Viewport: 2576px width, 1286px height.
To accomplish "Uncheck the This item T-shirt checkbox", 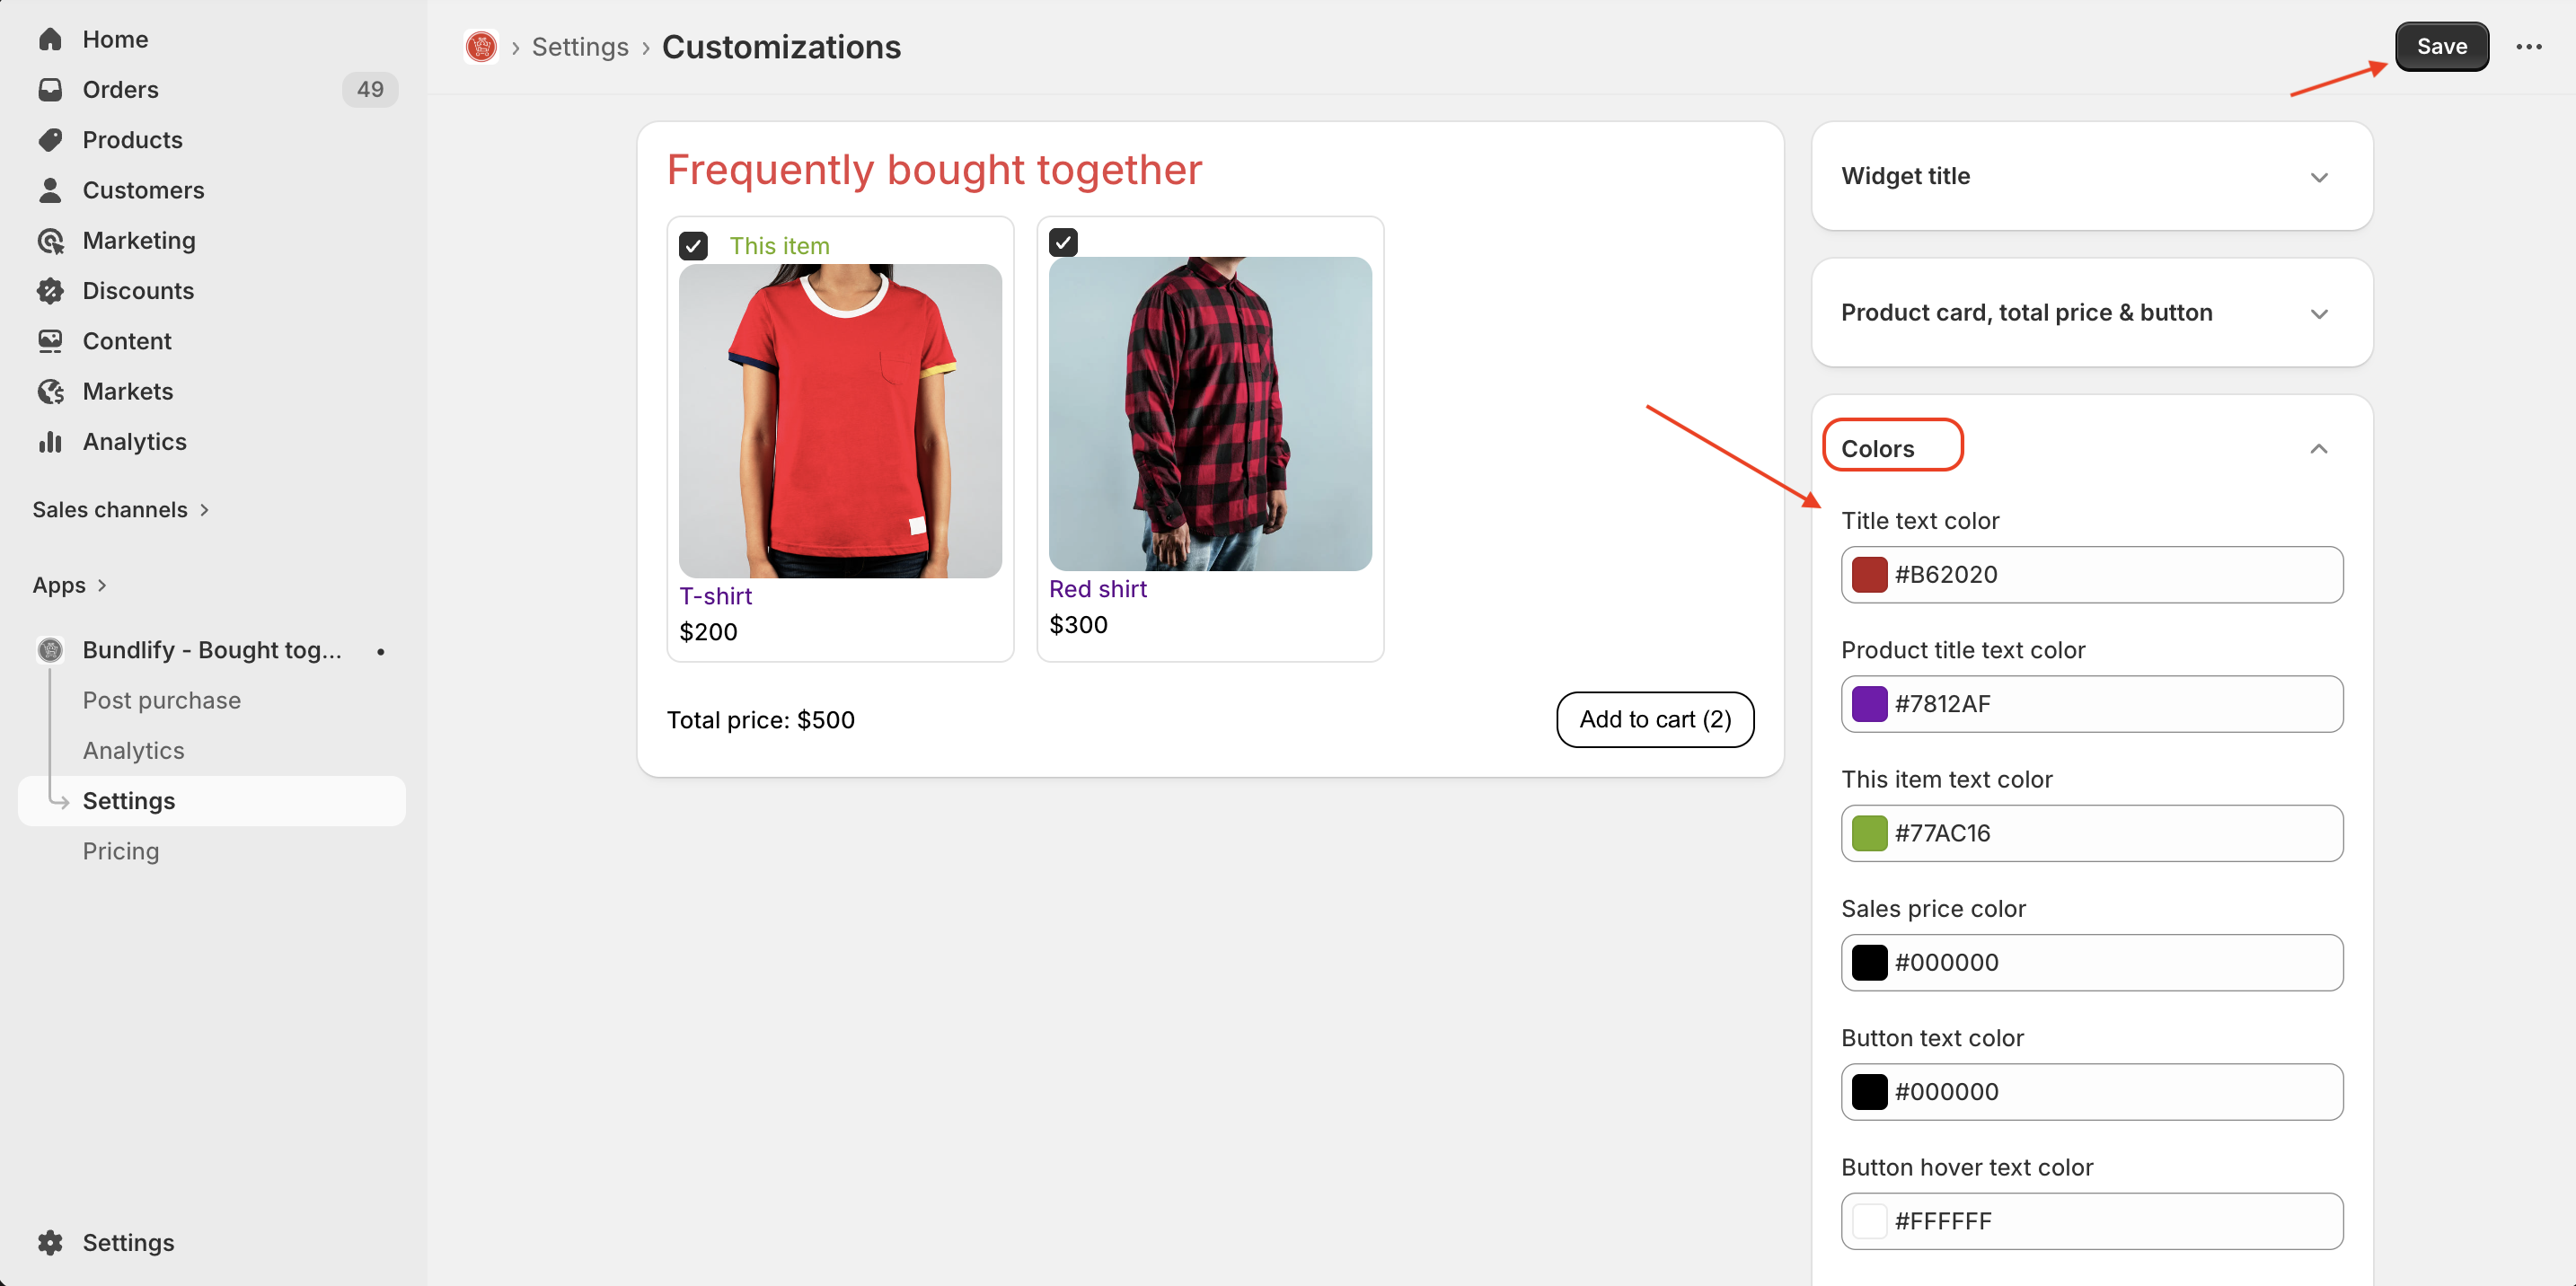I will (x=693, y=245).
